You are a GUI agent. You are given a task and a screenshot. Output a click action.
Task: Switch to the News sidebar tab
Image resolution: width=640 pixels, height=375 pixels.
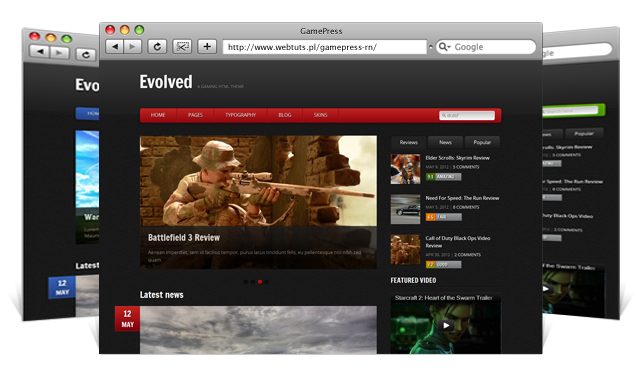click(x=445, y=142)
